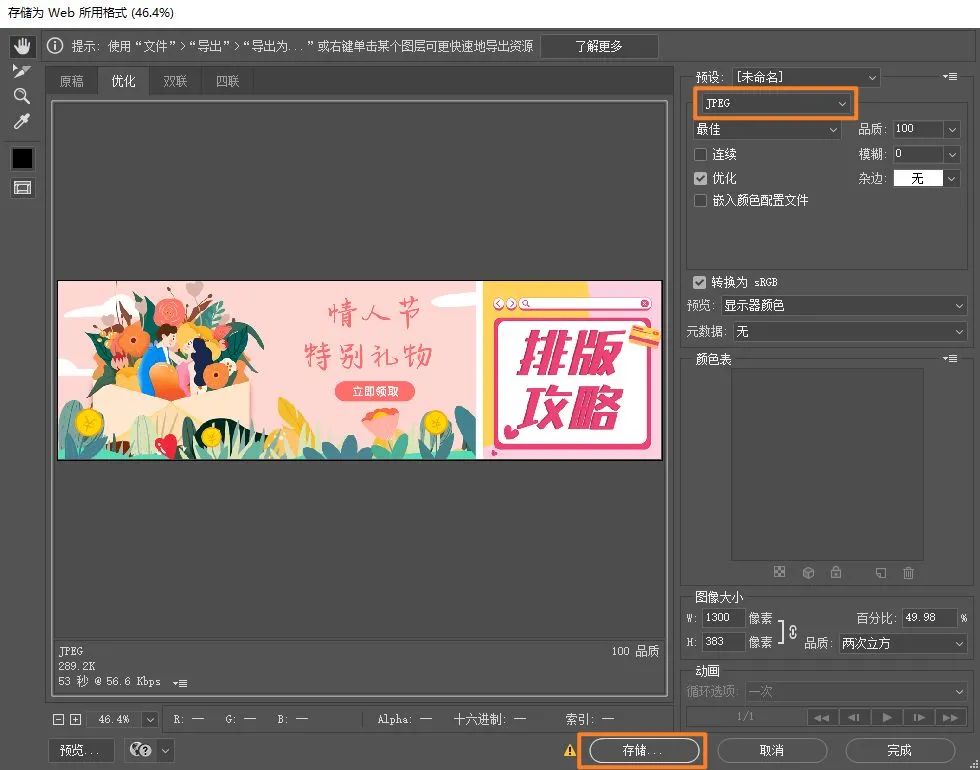Expand the 元数据 dropdown

(x=849, y=331)
